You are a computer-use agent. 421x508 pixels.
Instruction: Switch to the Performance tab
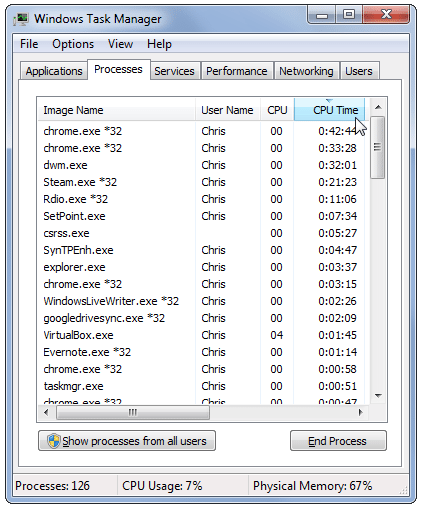[x=237, y=71]
